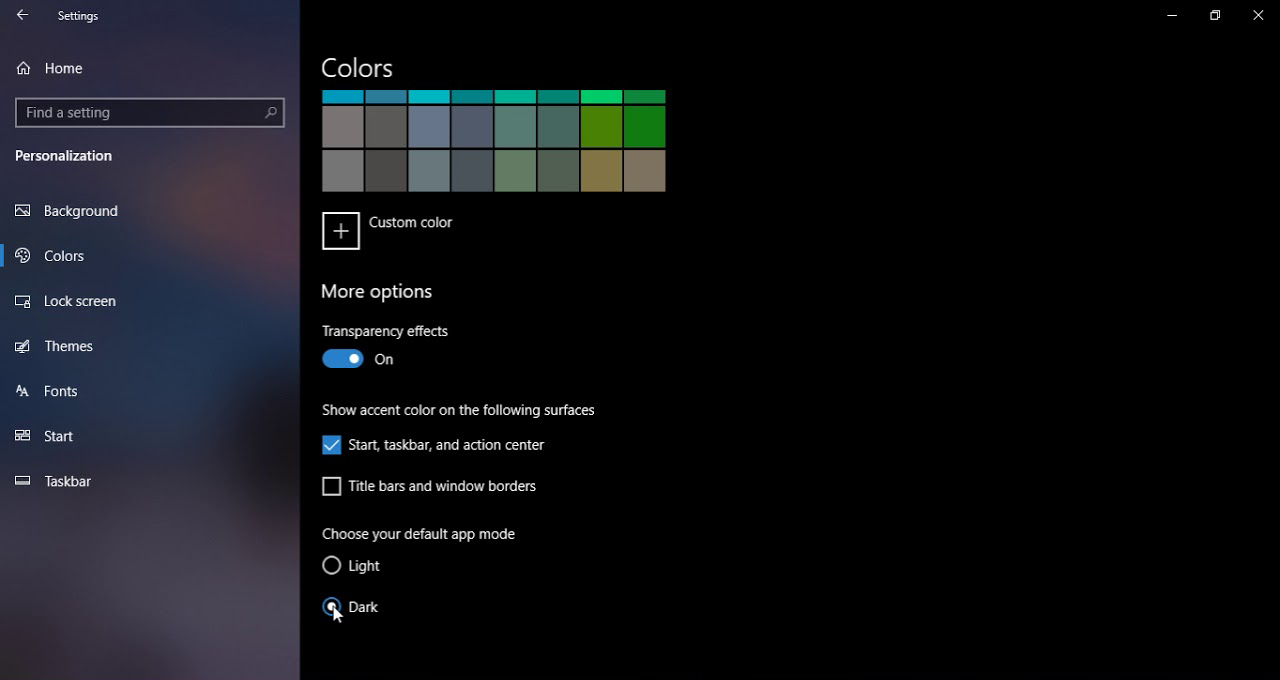
Task: Choose the olive gold color swatch
Action: 601,170
